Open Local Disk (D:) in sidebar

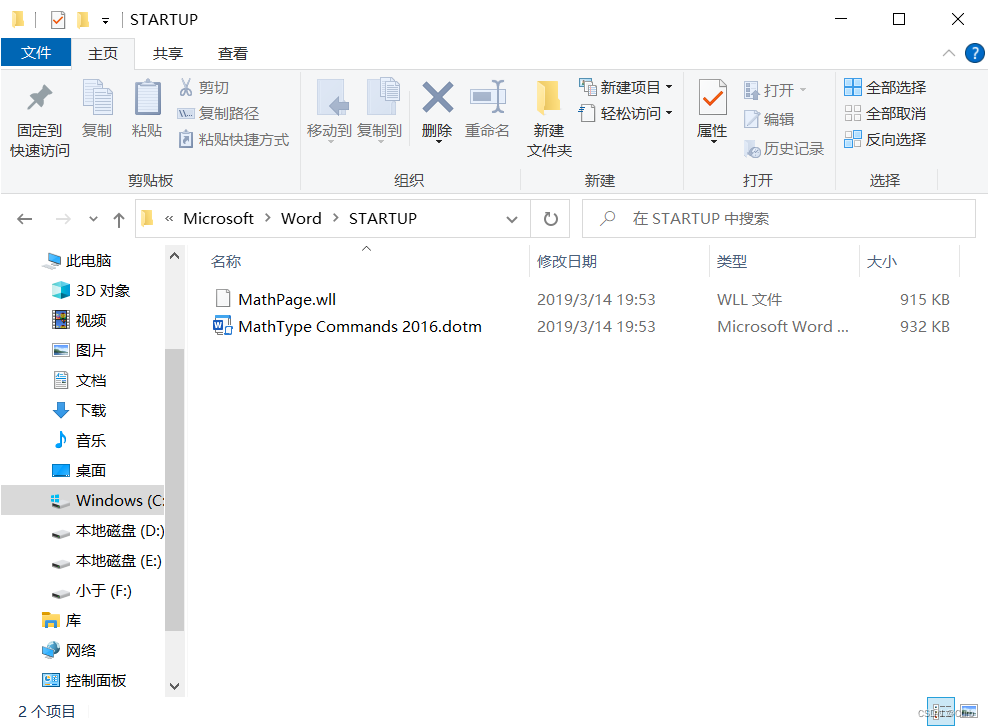tap(108, 531)
